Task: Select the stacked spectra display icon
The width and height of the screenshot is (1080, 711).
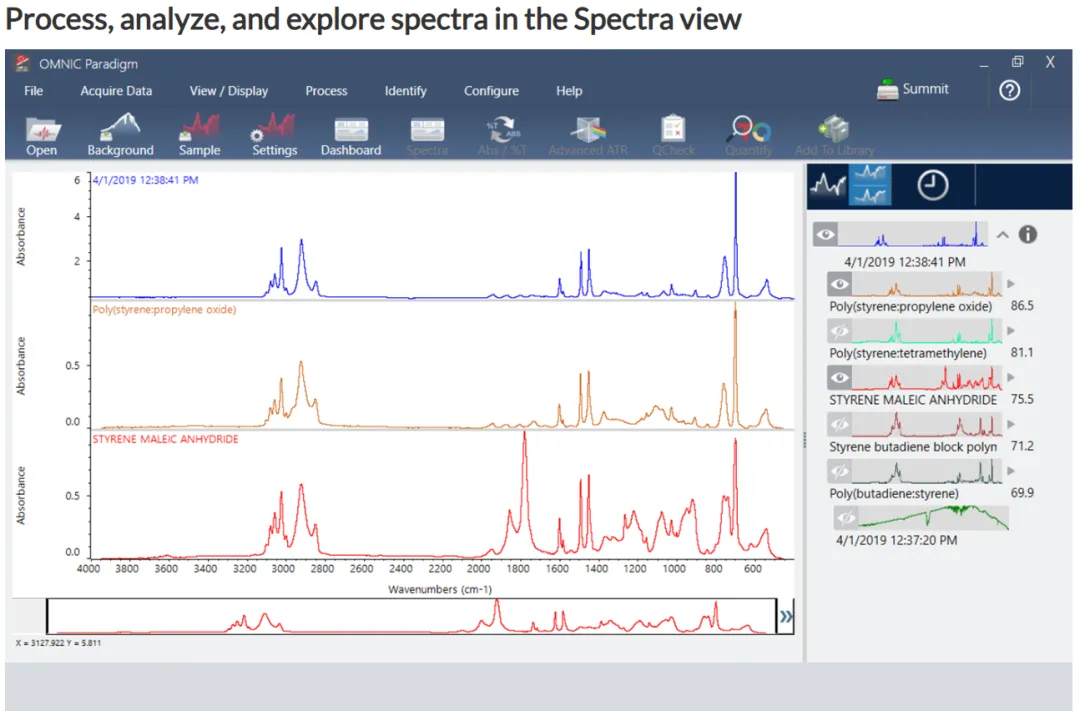Action: [869, 185]
